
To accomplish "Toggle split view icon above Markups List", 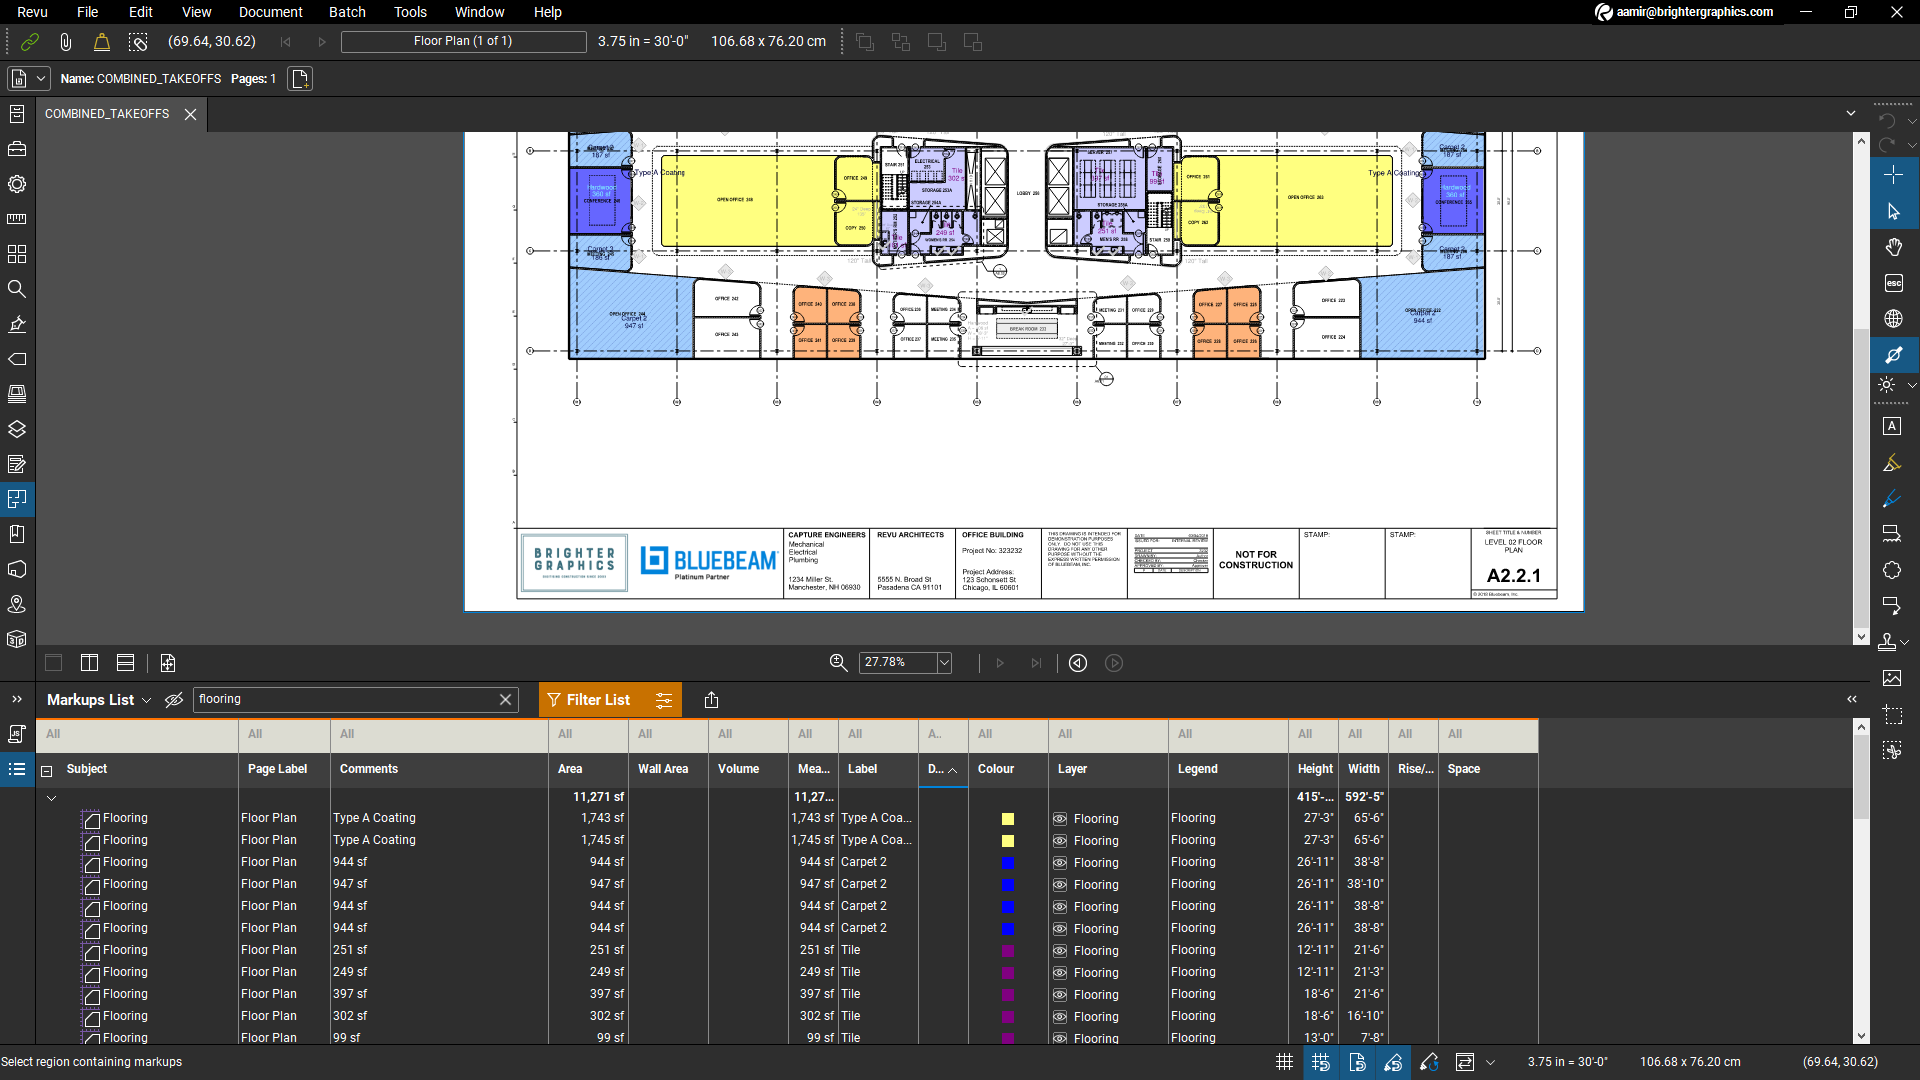I will click(x=89, y=662).
